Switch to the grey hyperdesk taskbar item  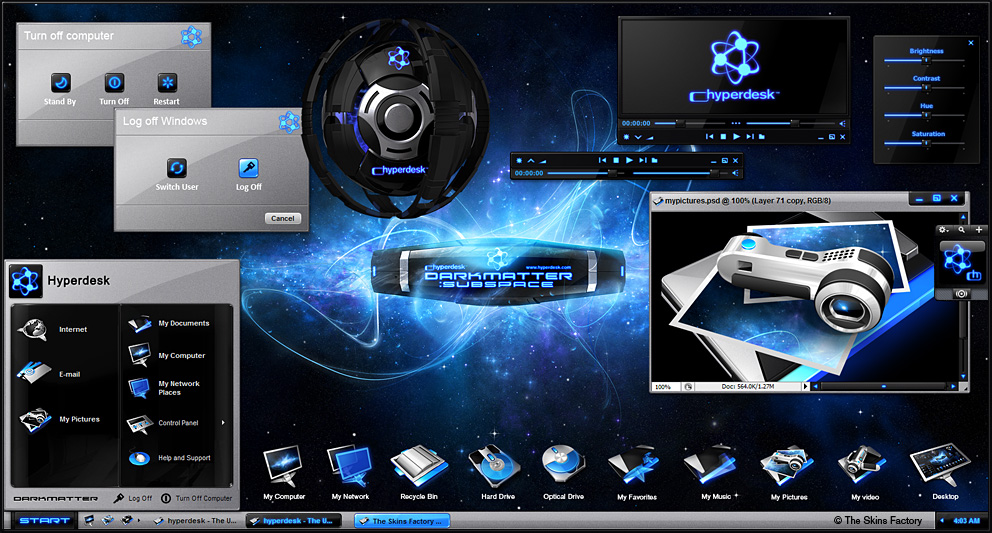[195, 521]
